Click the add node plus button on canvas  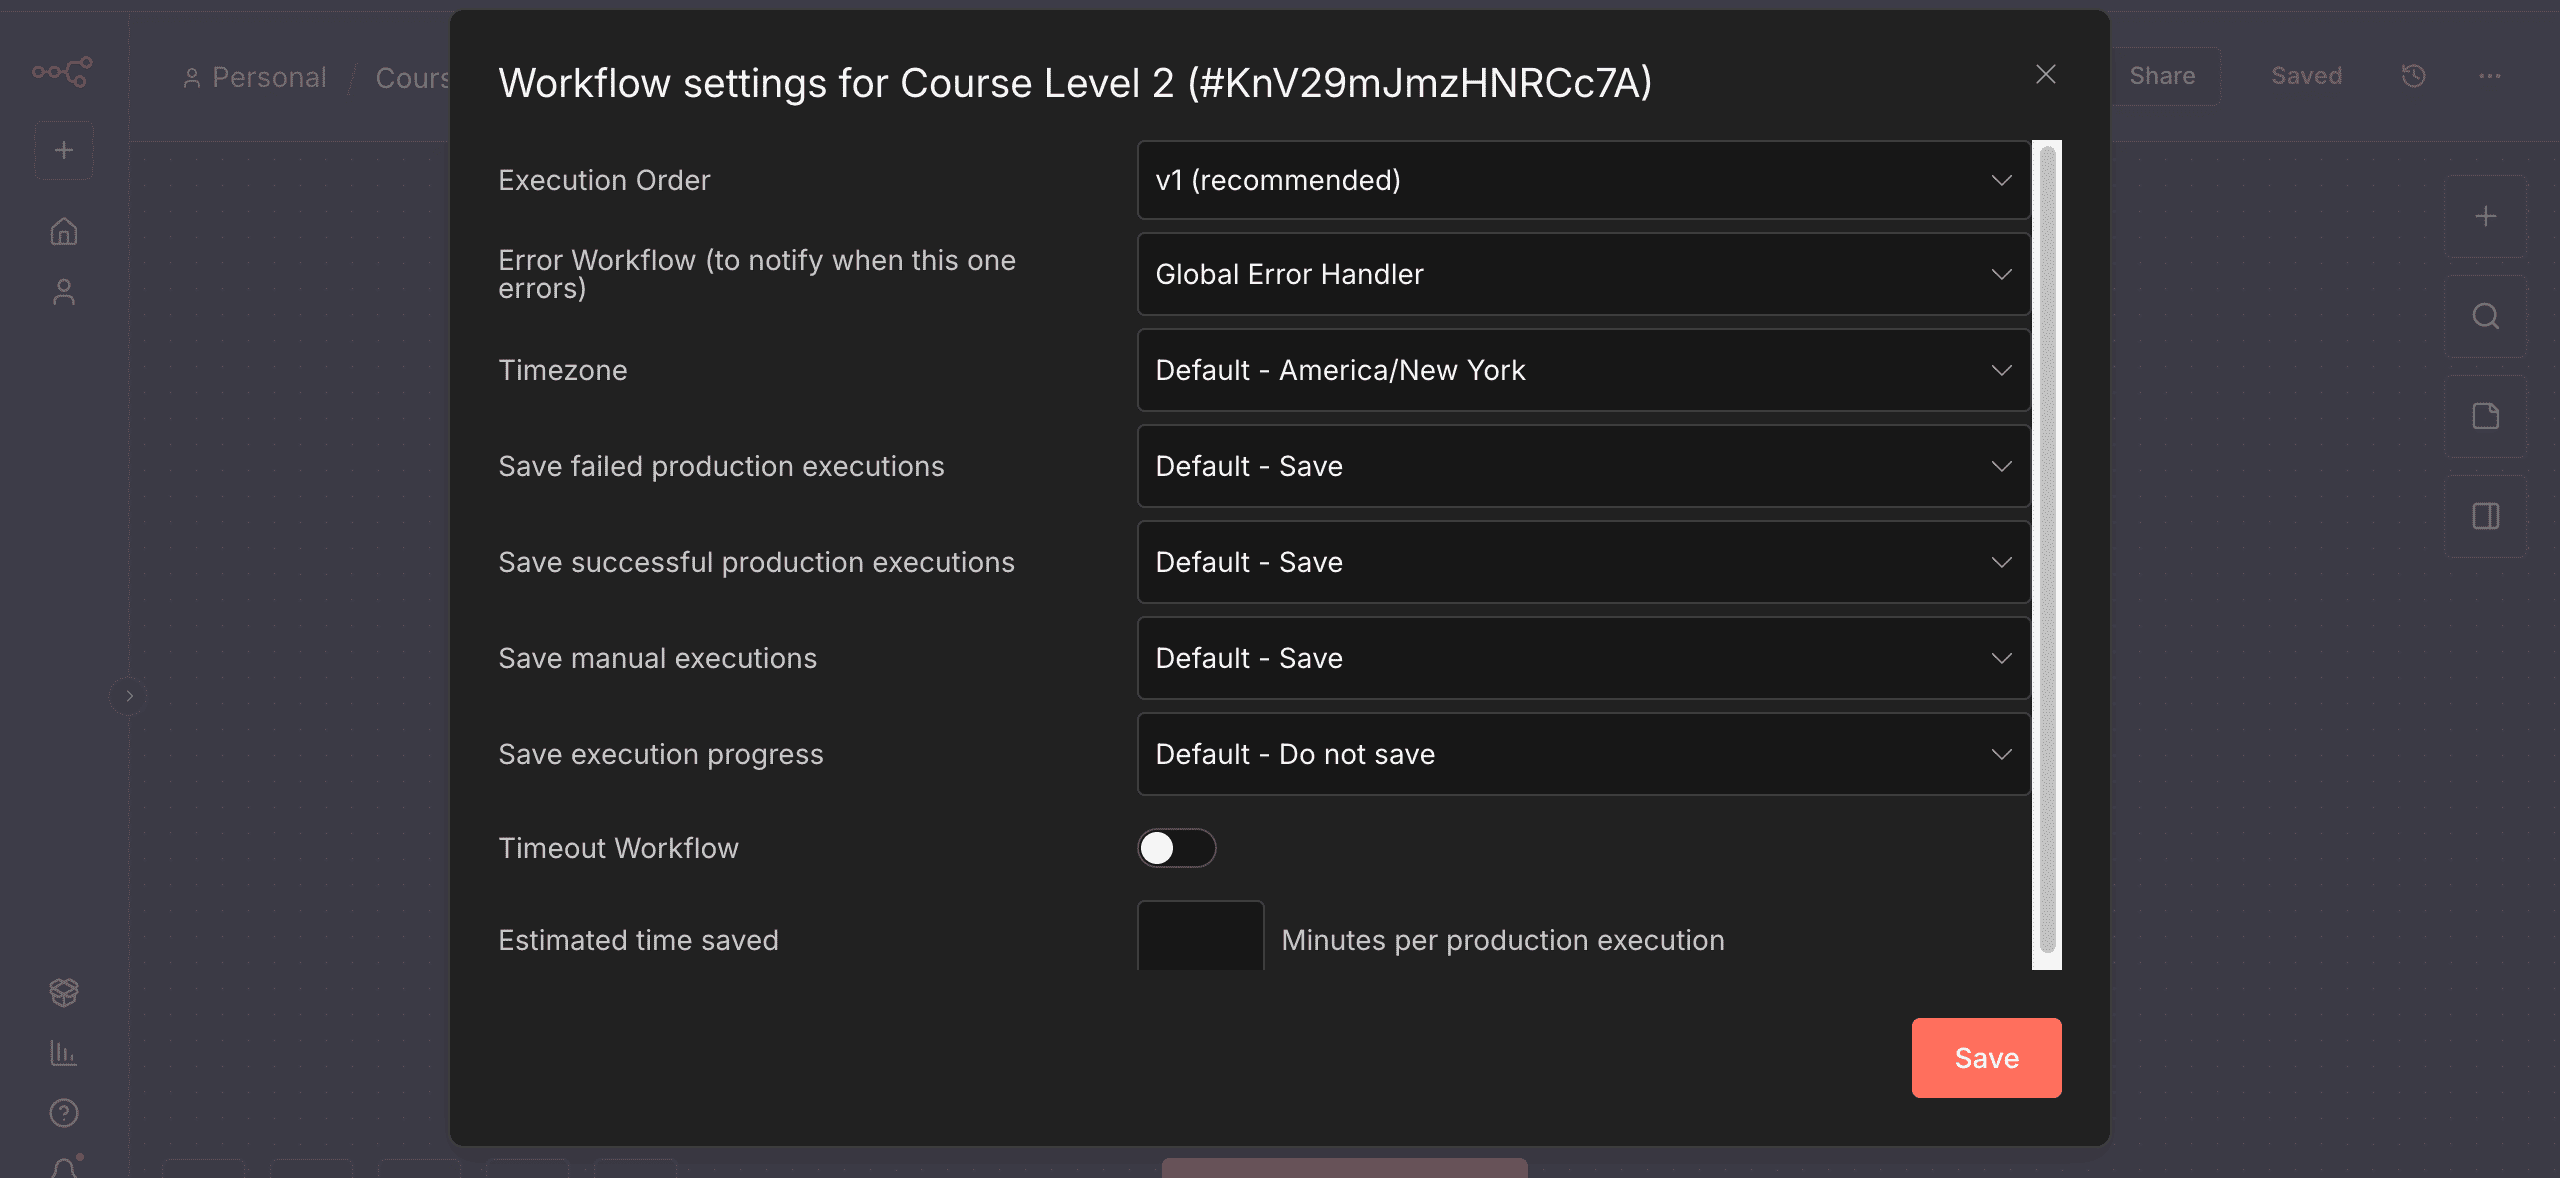[2485, 216]
